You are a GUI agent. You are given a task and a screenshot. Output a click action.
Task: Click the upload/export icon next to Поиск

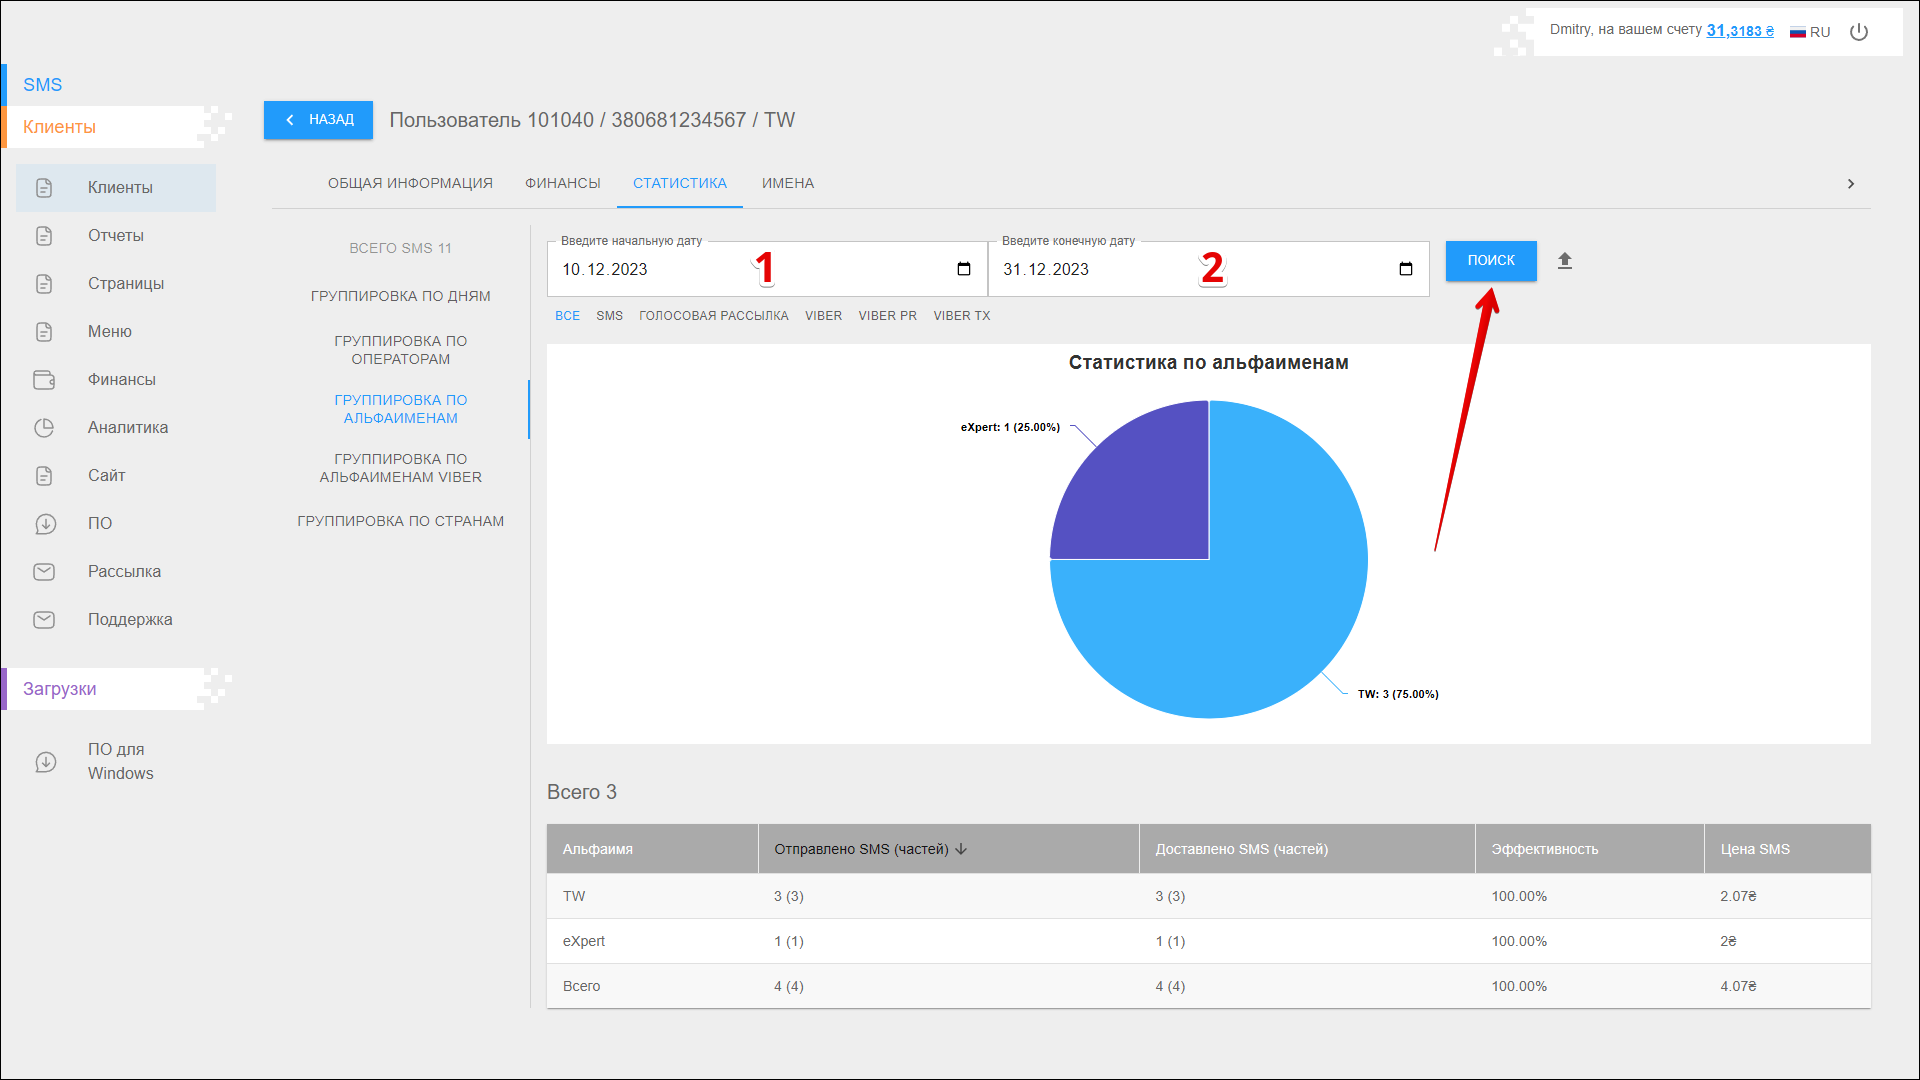click(1565, 261)
